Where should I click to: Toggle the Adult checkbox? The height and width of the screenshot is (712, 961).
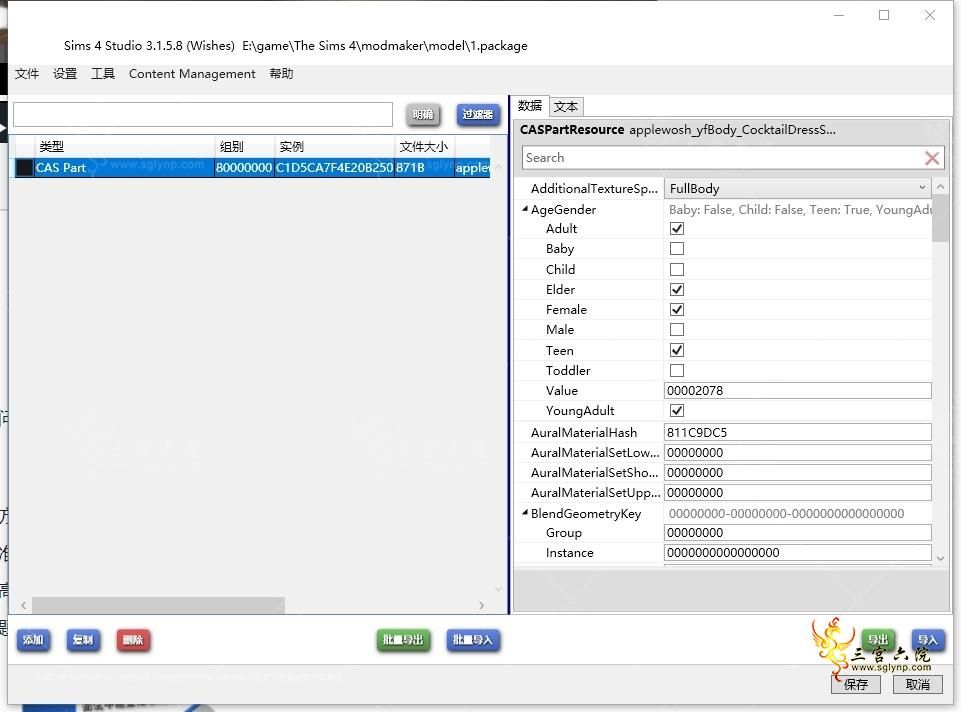click(x=677, y=229)
